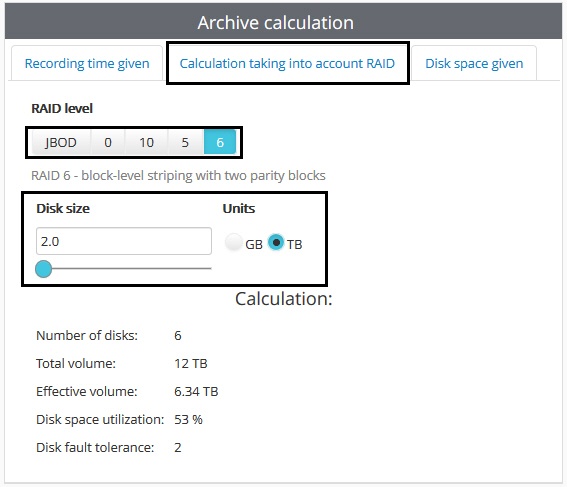Image resolution: width=567 pixels, height=487 pixels.
Task: Select JBOD as the RAID level
Action: [x=61, y=142]
